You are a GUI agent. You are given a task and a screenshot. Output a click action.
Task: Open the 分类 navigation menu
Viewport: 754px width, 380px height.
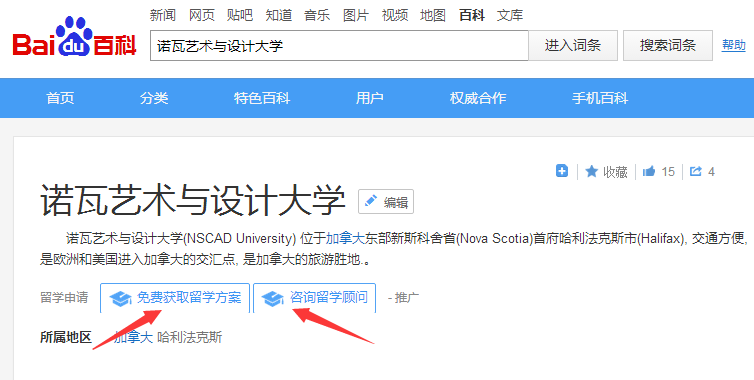[x=154, y=98]
